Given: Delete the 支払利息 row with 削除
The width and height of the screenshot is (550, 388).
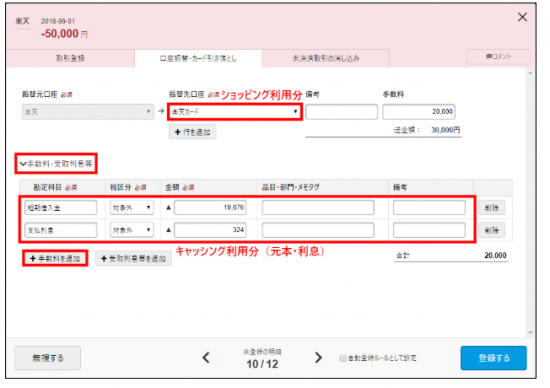Looking at the screenshot, I should point(491,230).
